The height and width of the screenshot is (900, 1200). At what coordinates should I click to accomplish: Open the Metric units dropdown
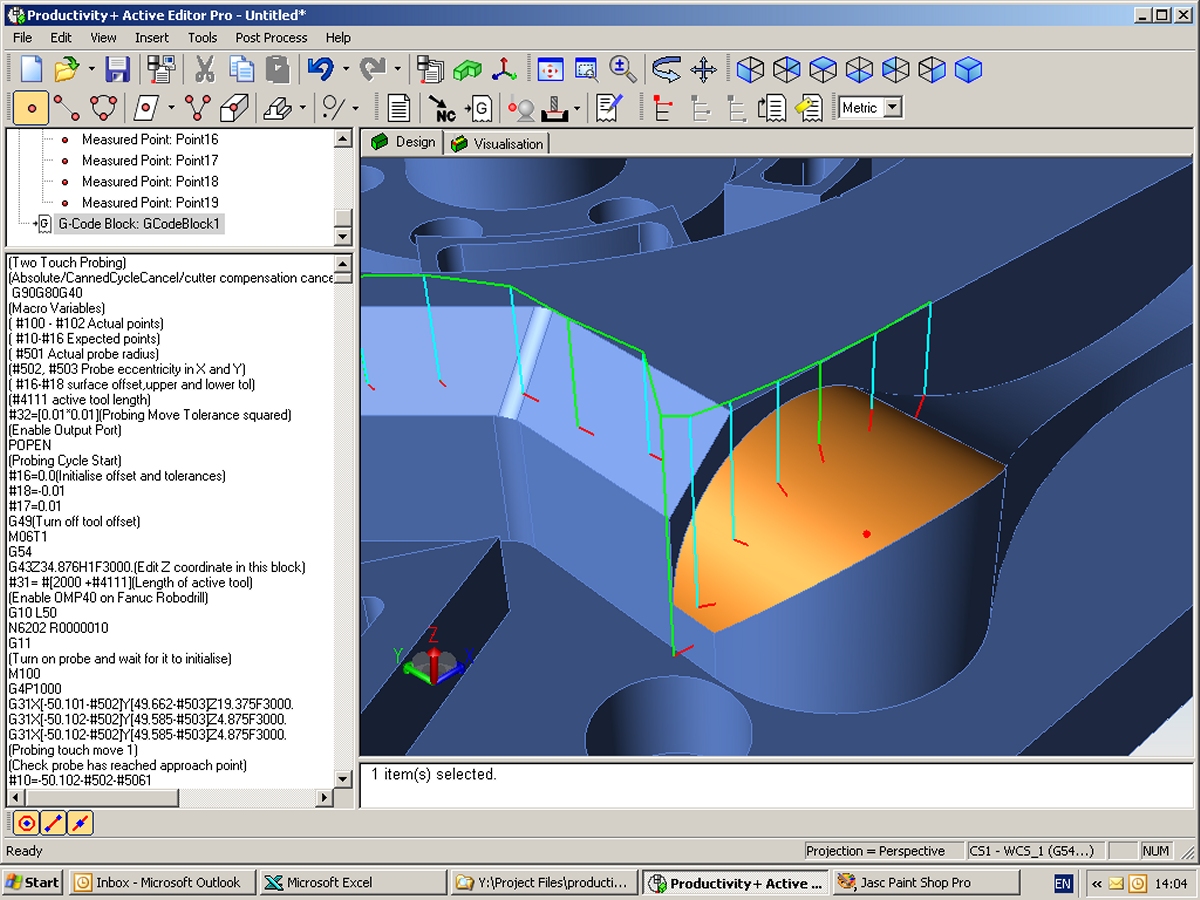coord(893,107)
